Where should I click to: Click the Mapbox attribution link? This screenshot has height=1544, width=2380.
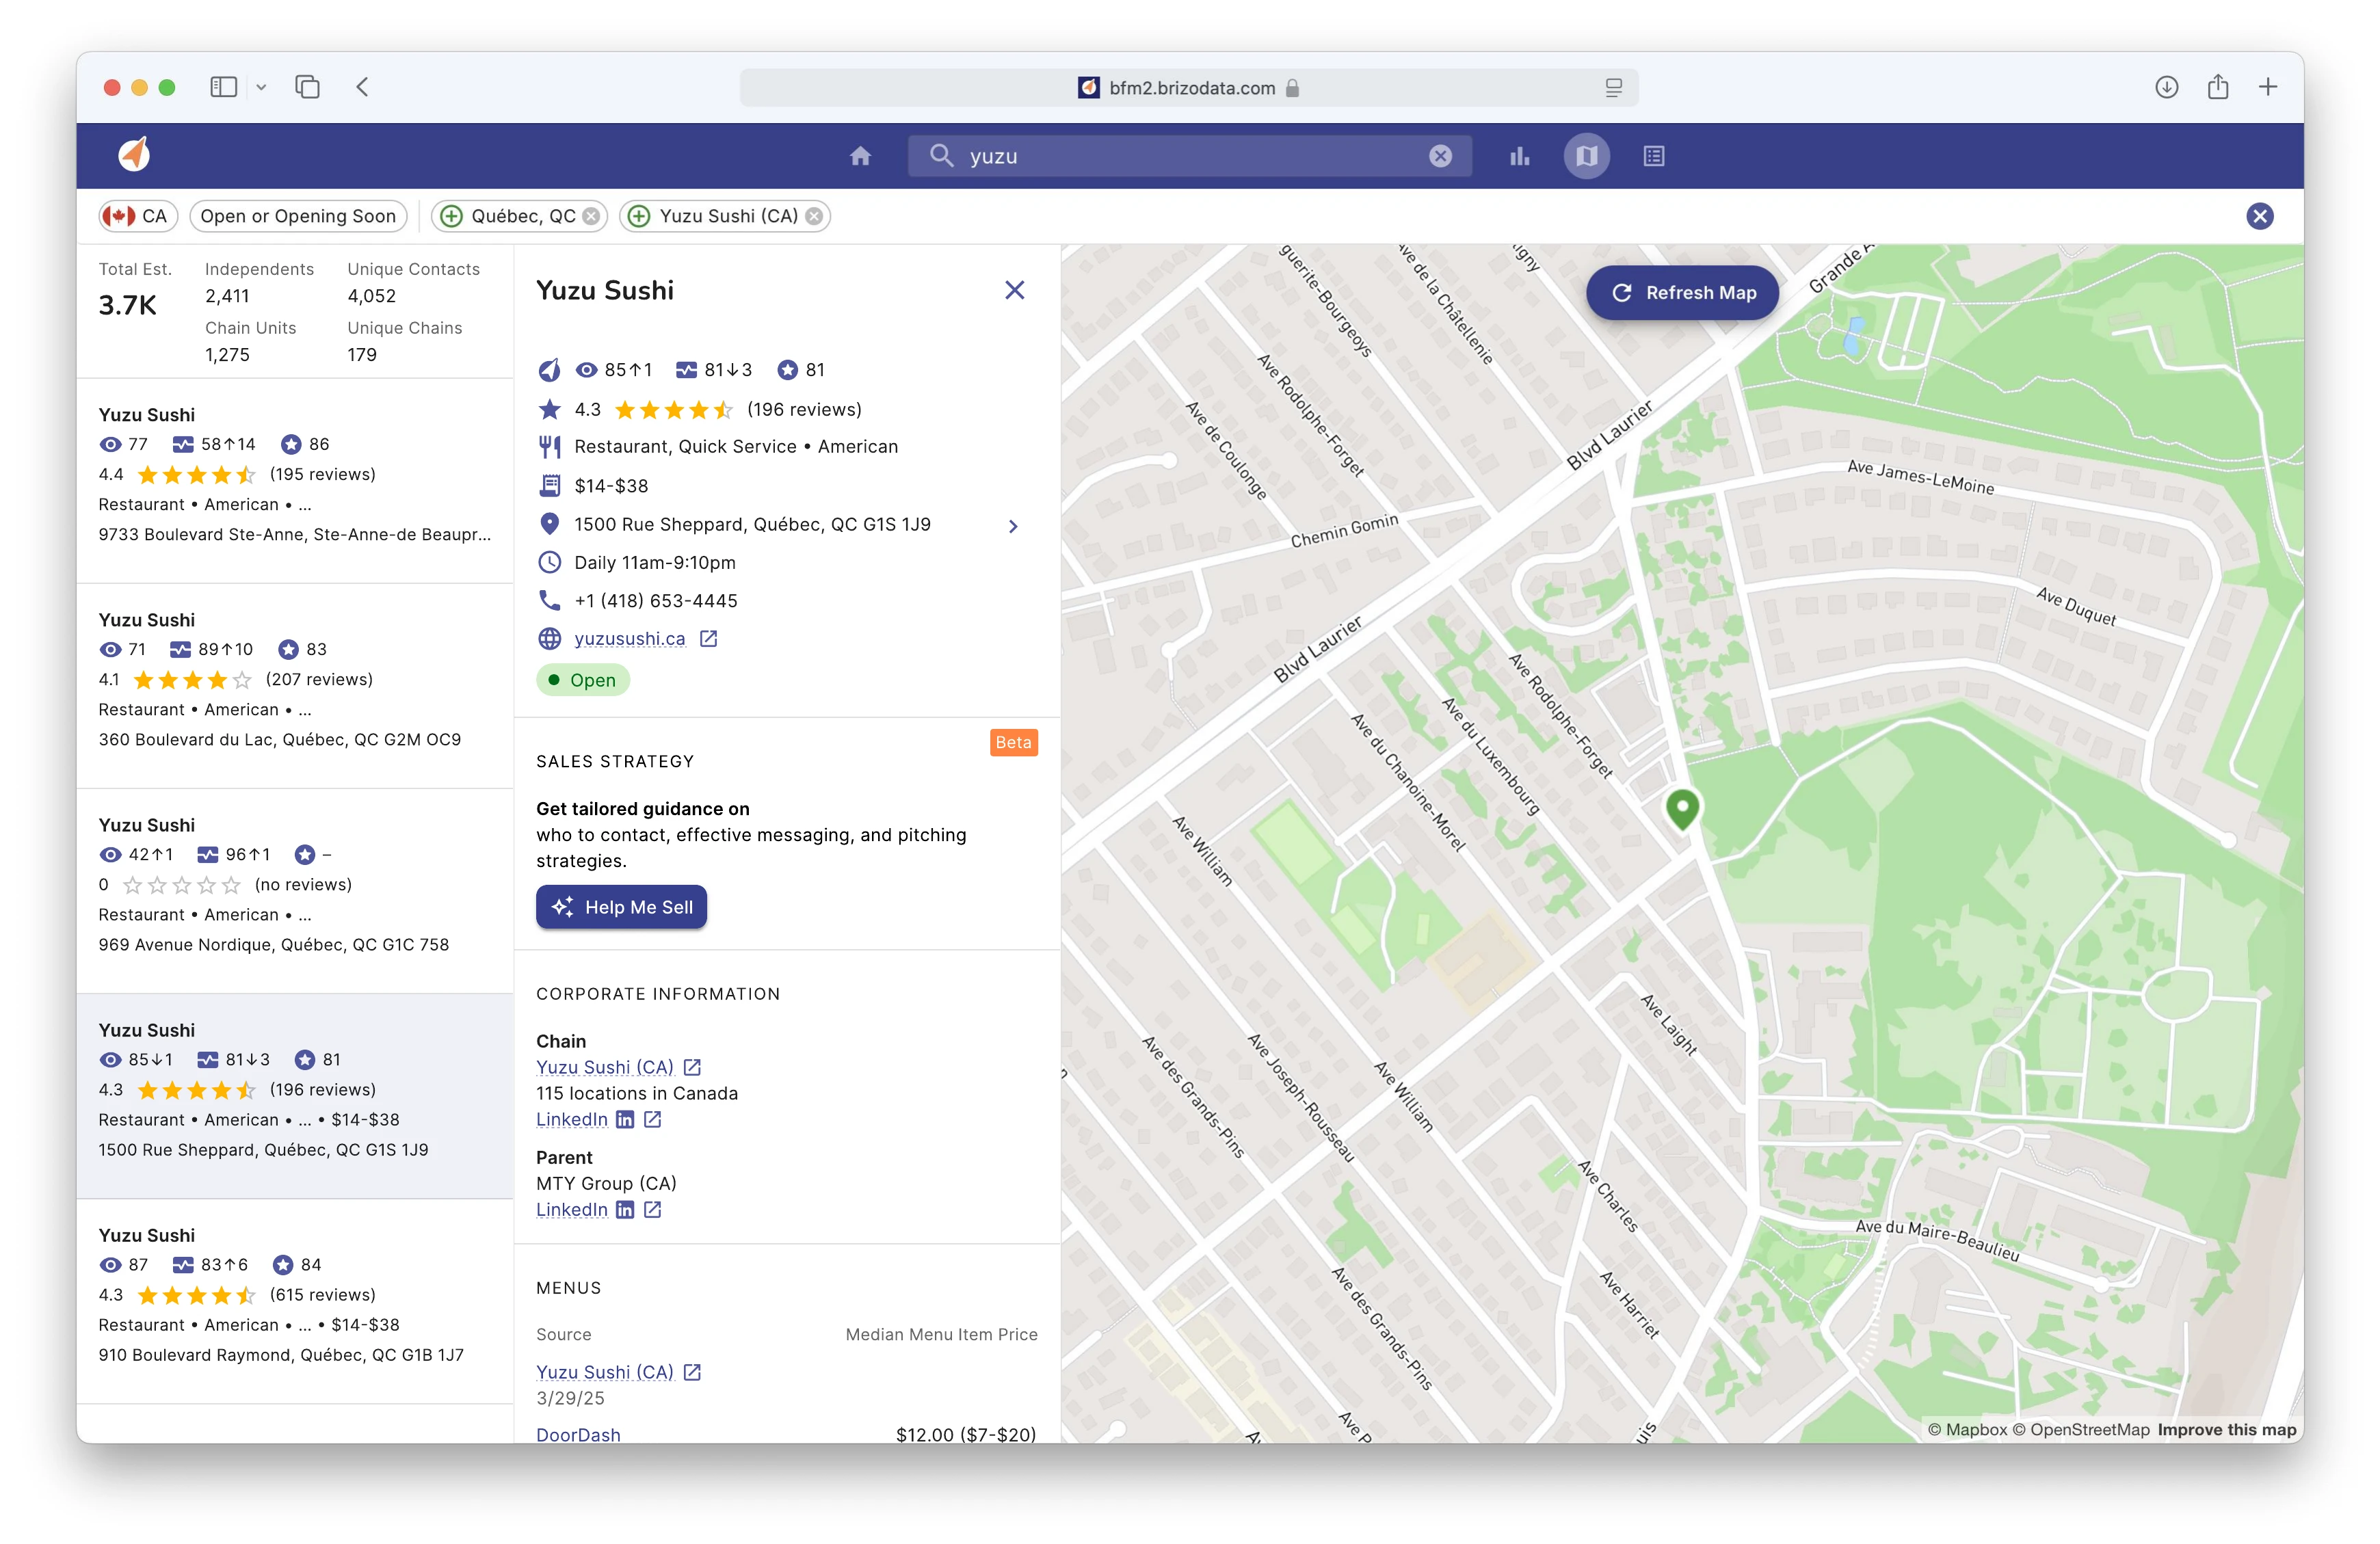1967,1429
